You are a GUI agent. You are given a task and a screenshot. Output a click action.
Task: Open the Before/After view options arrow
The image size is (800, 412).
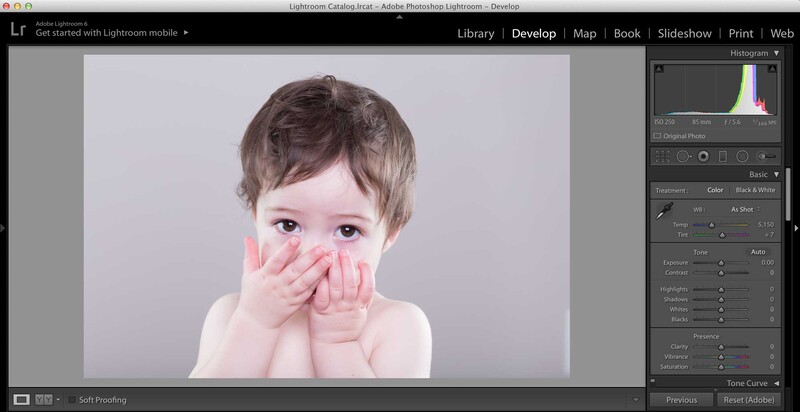click(x=58, y=400)
